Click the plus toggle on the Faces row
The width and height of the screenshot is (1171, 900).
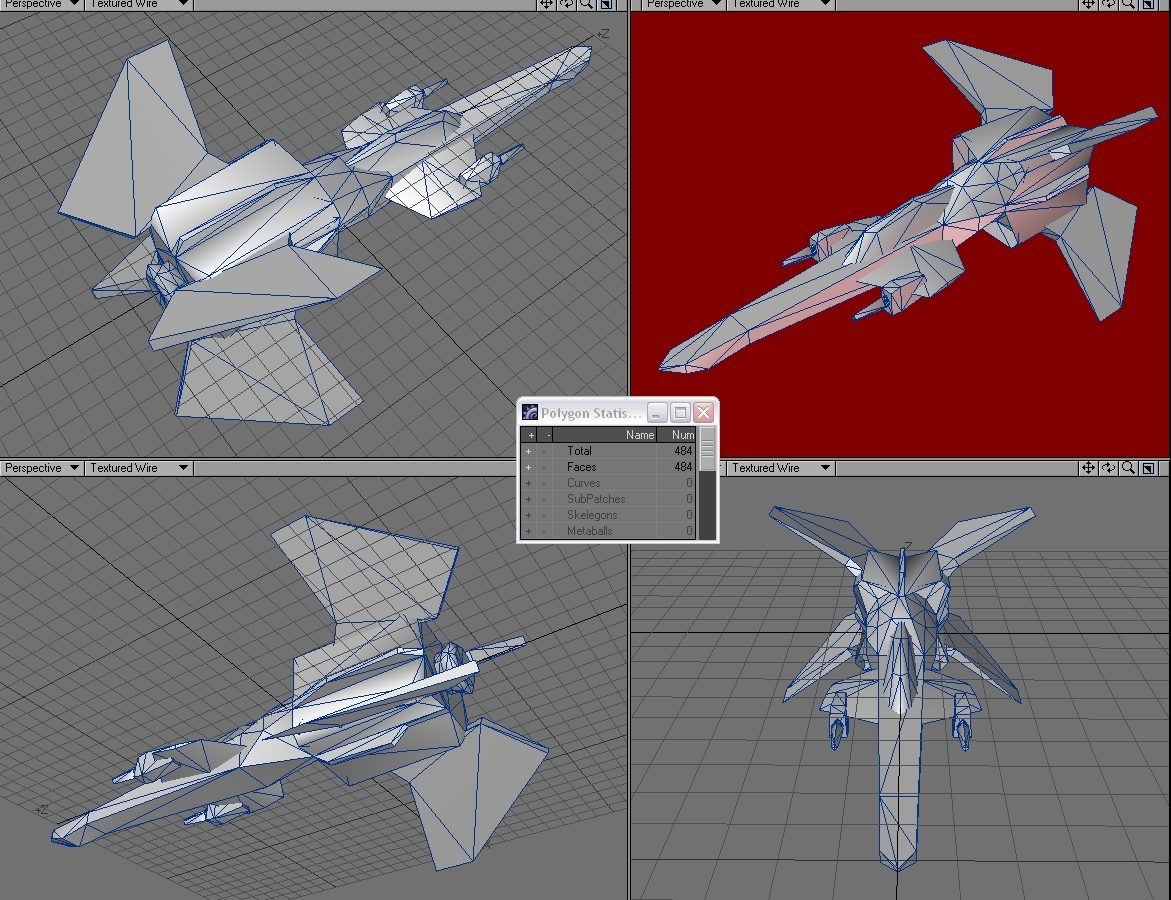(x=529, y=467)
